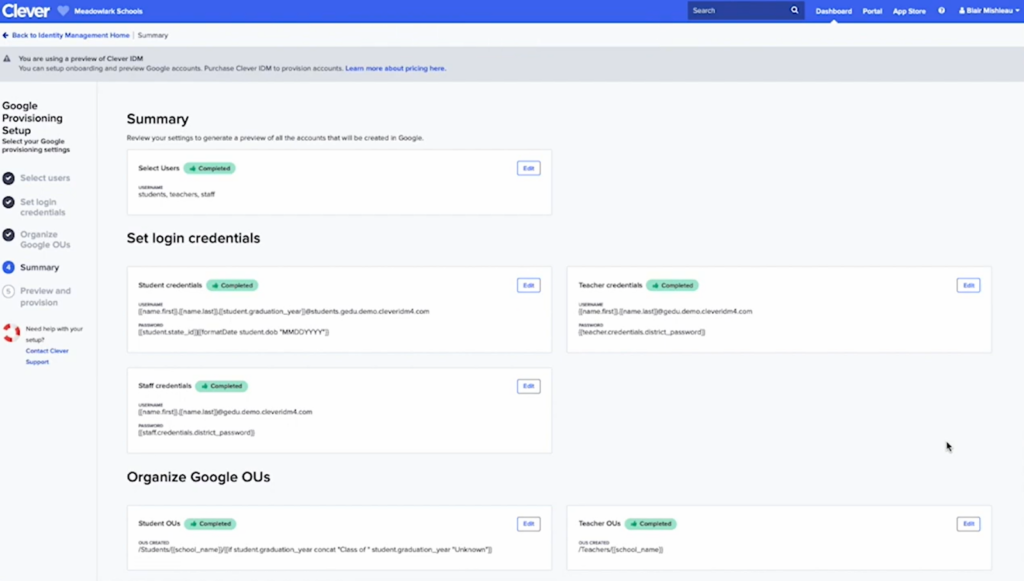
Task: Click the lifebuoy support icon
Action: click(x=11, y=333)
